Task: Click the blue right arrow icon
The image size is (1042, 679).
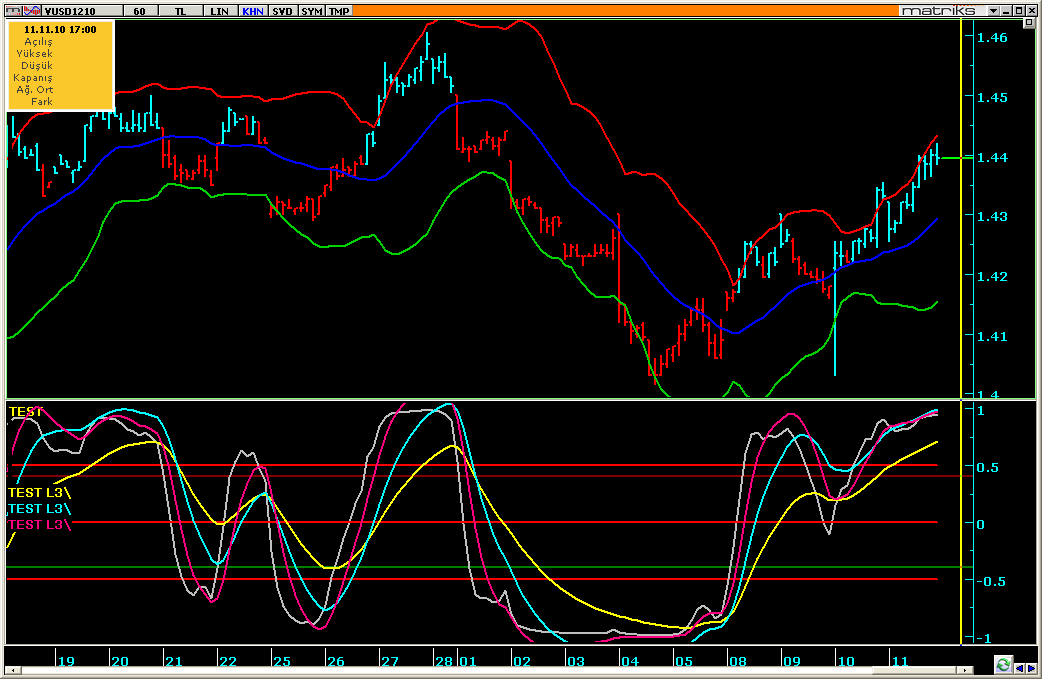Action: point(1031,668)
